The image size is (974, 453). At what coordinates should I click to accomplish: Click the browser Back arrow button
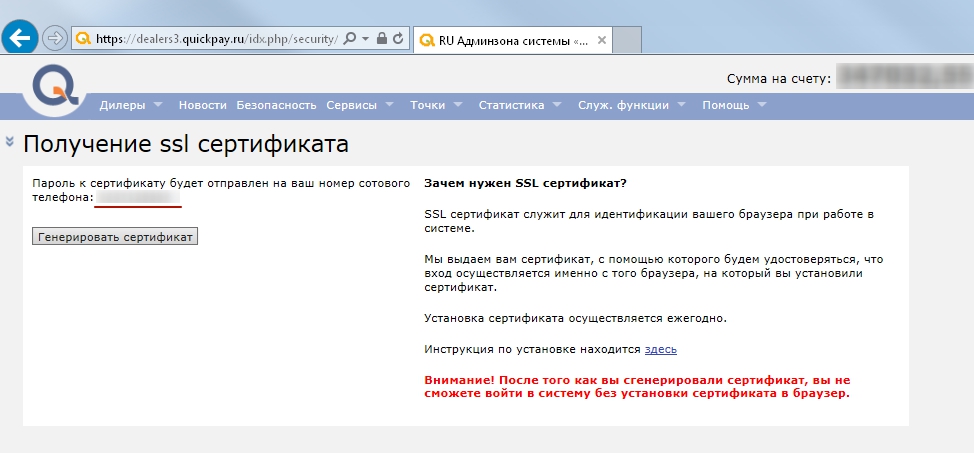point(20,39)
